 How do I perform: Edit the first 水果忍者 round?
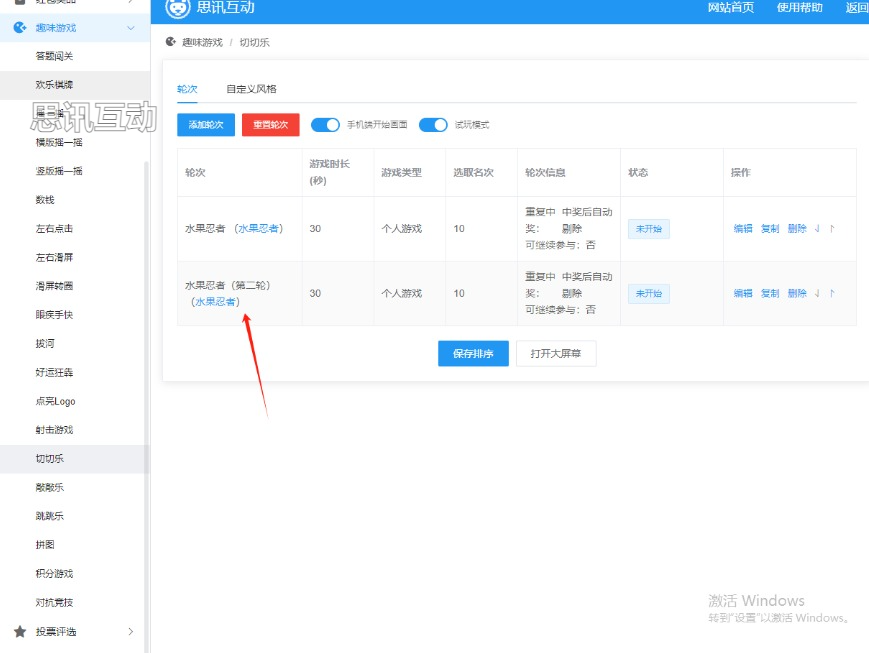pos(743,228)
